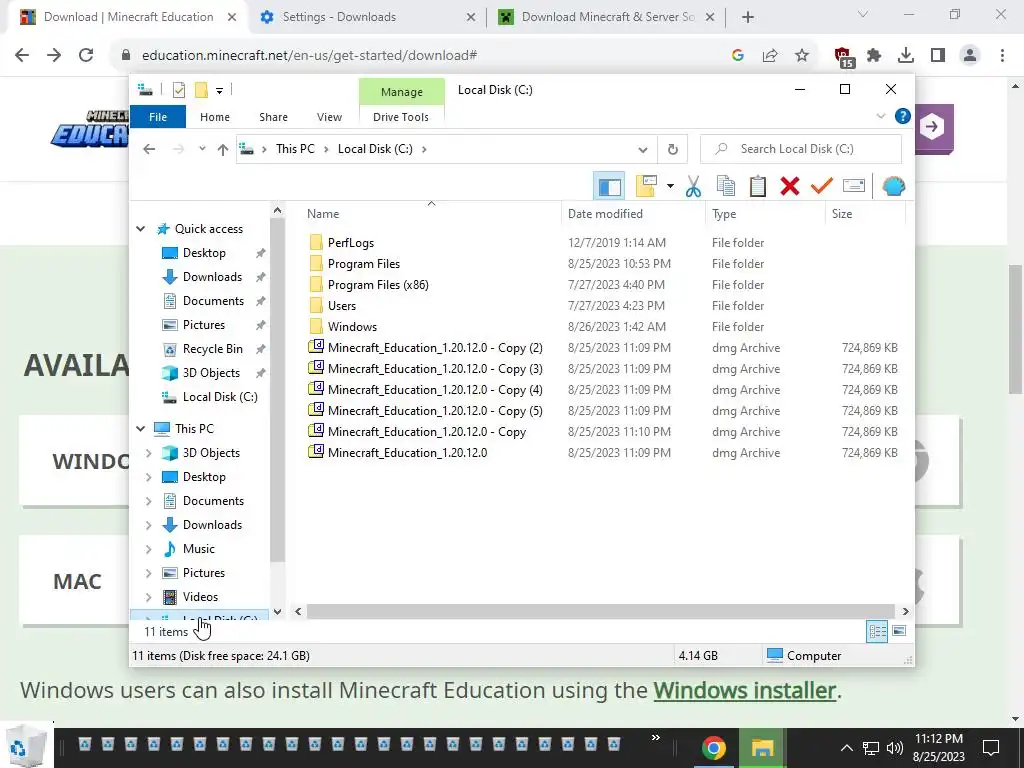The image size is (1024, 768).
Task: Select Minecraft_Education_1.20.12.0 - Copy (3) file
Action: [435, 368]
